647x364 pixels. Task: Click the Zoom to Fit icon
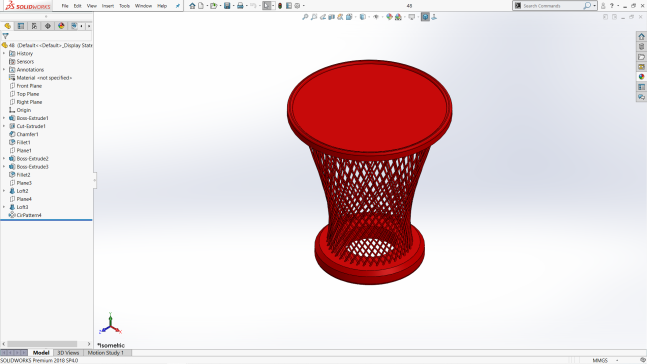tap(305, 17)
